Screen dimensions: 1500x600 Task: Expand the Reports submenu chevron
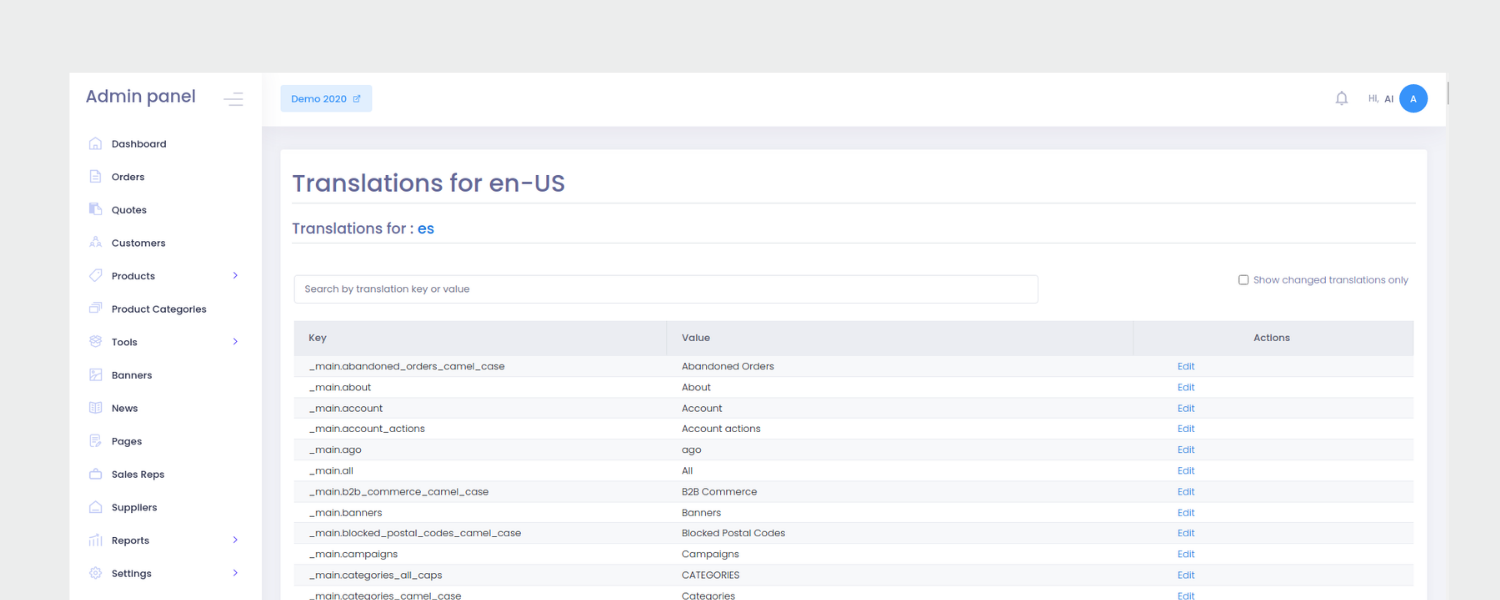click(236, 540)
